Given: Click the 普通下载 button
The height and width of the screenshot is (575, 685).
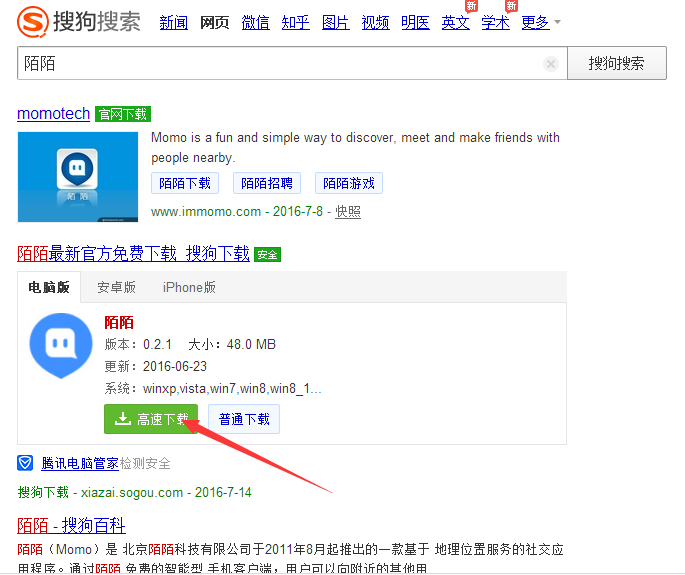Looking at the screenshot, I should point(244,419).
